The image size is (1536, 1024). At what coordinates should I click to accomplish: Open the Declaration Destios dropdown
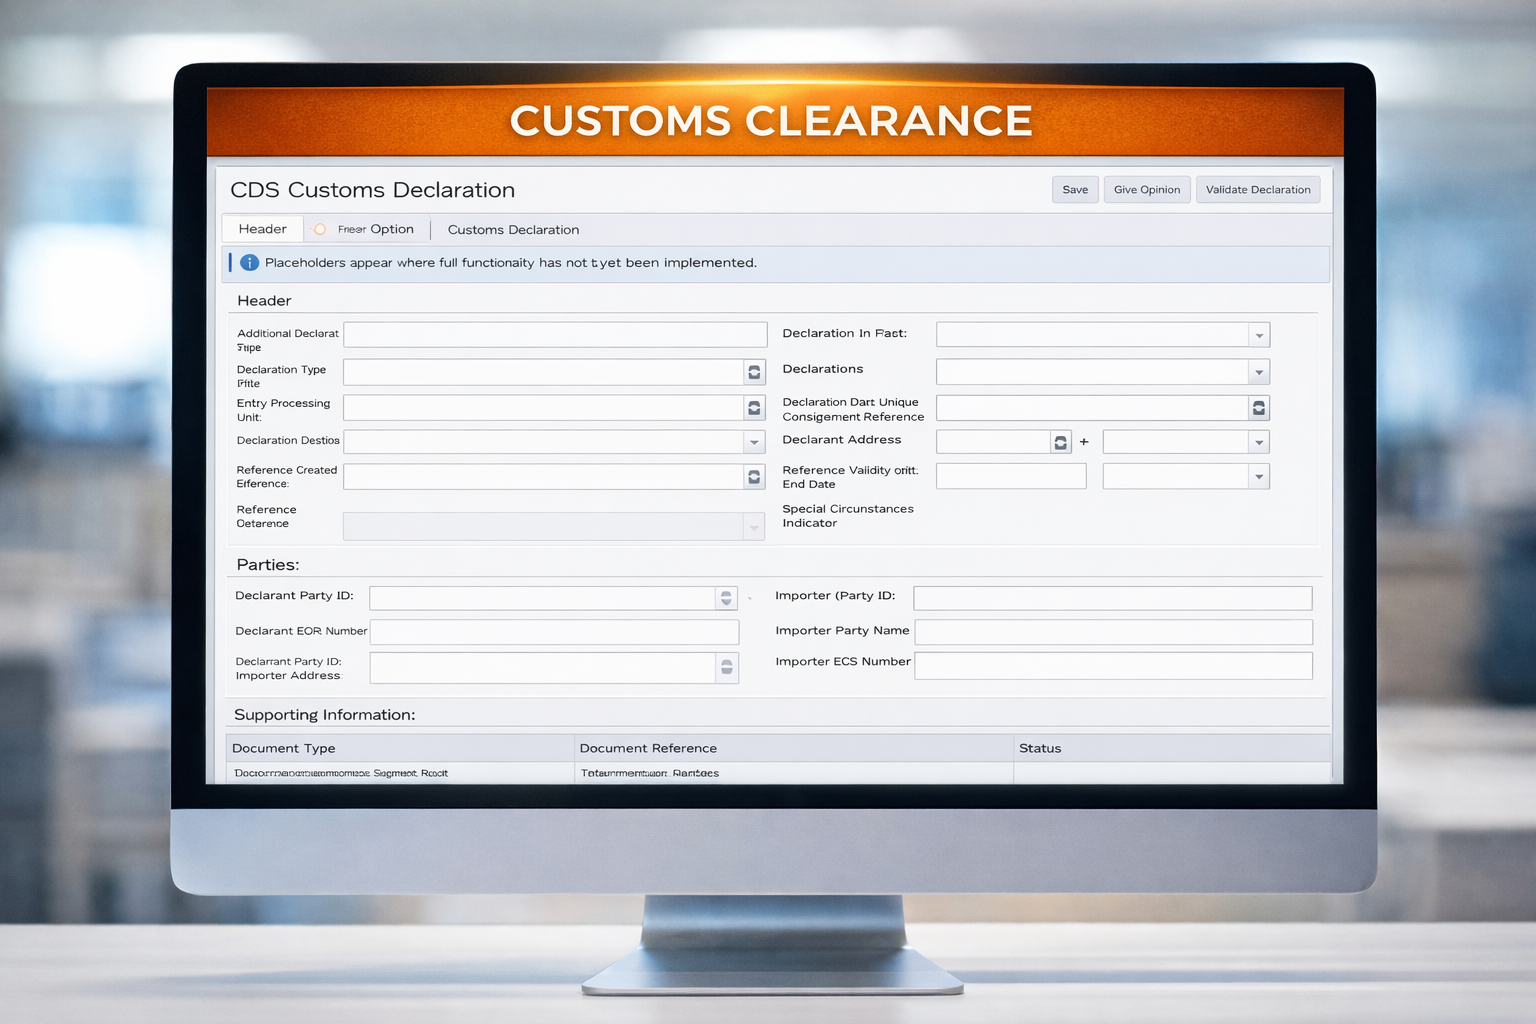coord(753,441)
